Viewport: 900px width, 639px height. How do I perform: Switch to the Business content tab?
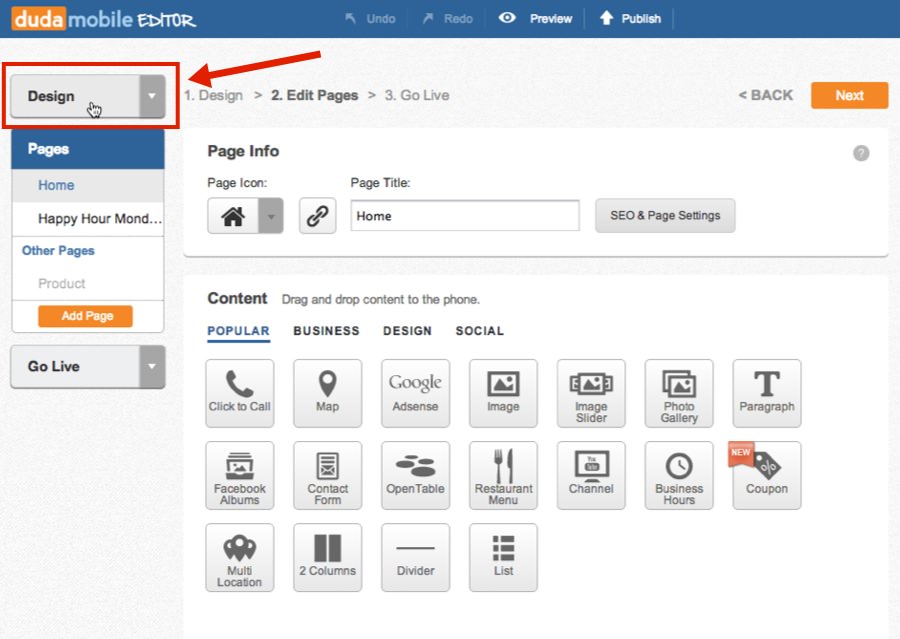(327, 331)
